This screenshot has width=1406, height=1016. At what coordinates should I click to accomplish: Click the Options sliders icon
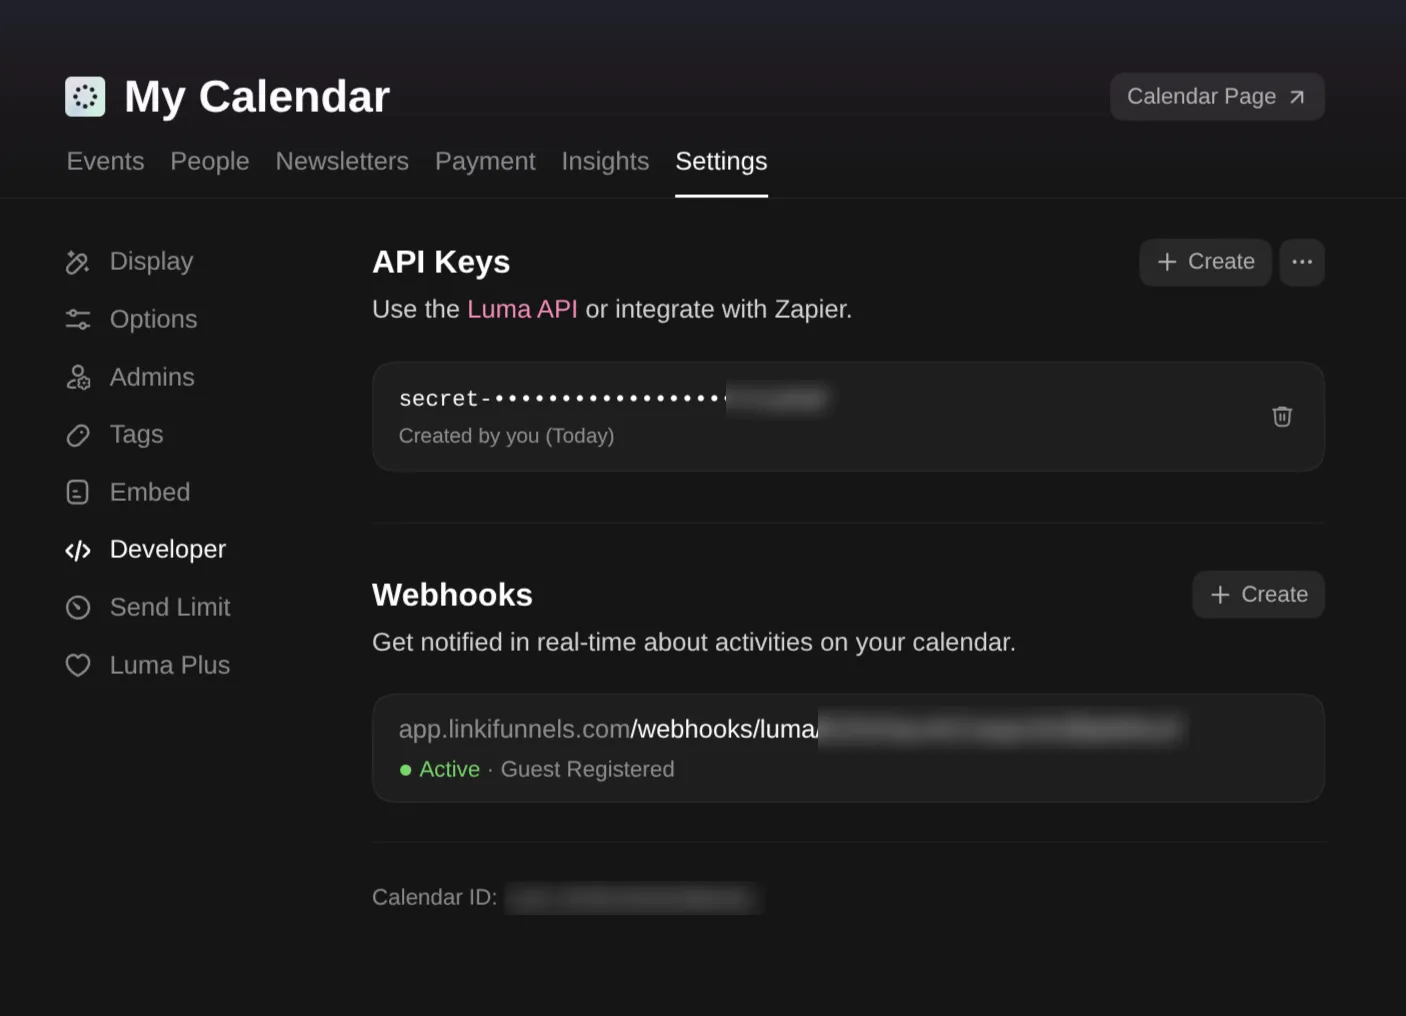pos(78,319)
